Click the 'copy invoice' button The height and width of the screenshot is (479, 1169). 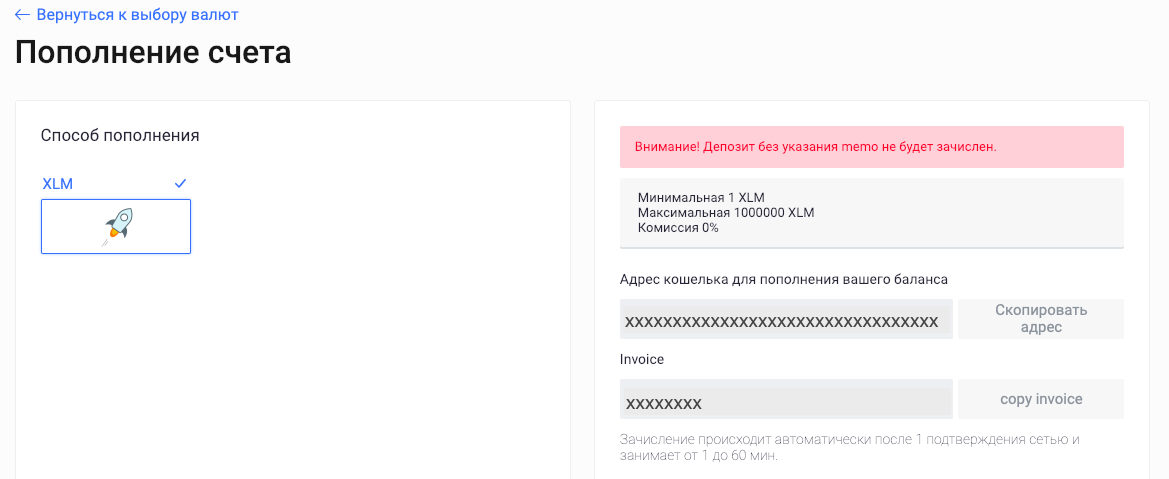tap(1041, 399)
